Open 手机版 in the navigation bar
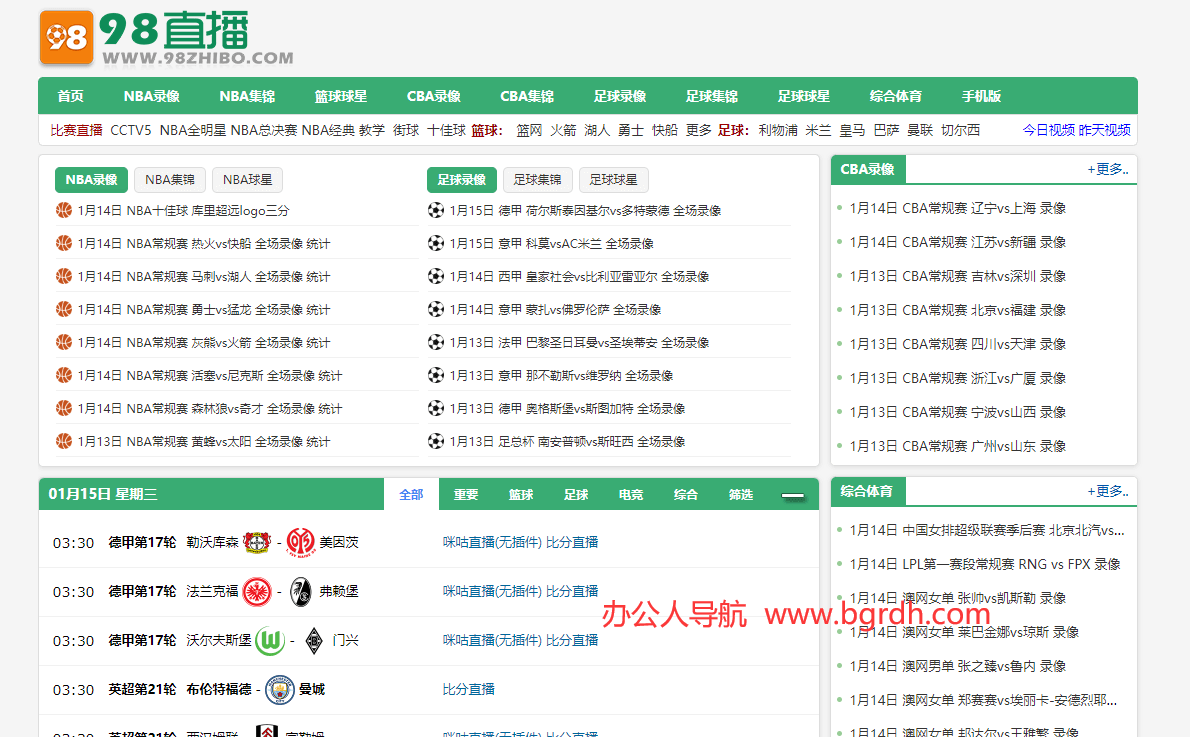This screenshot has height=737, width=1190. [981, 96]
